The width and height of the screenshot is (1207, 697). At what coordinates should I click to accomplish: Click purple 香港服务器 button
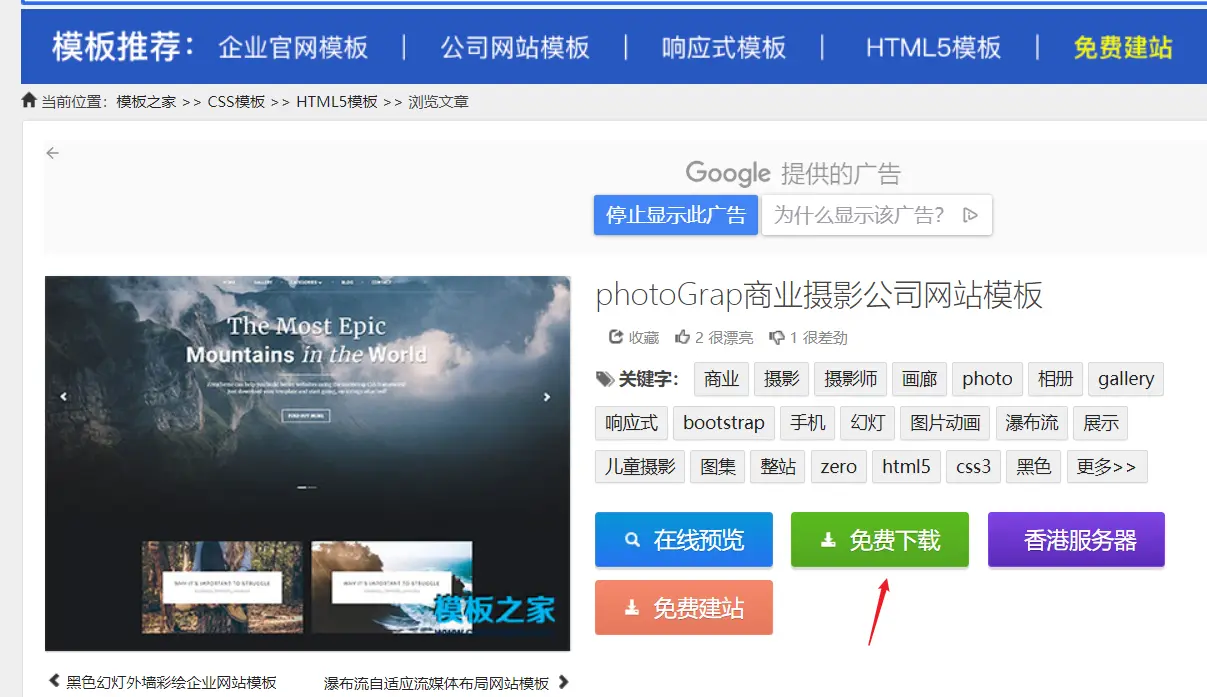(1076, 540)
